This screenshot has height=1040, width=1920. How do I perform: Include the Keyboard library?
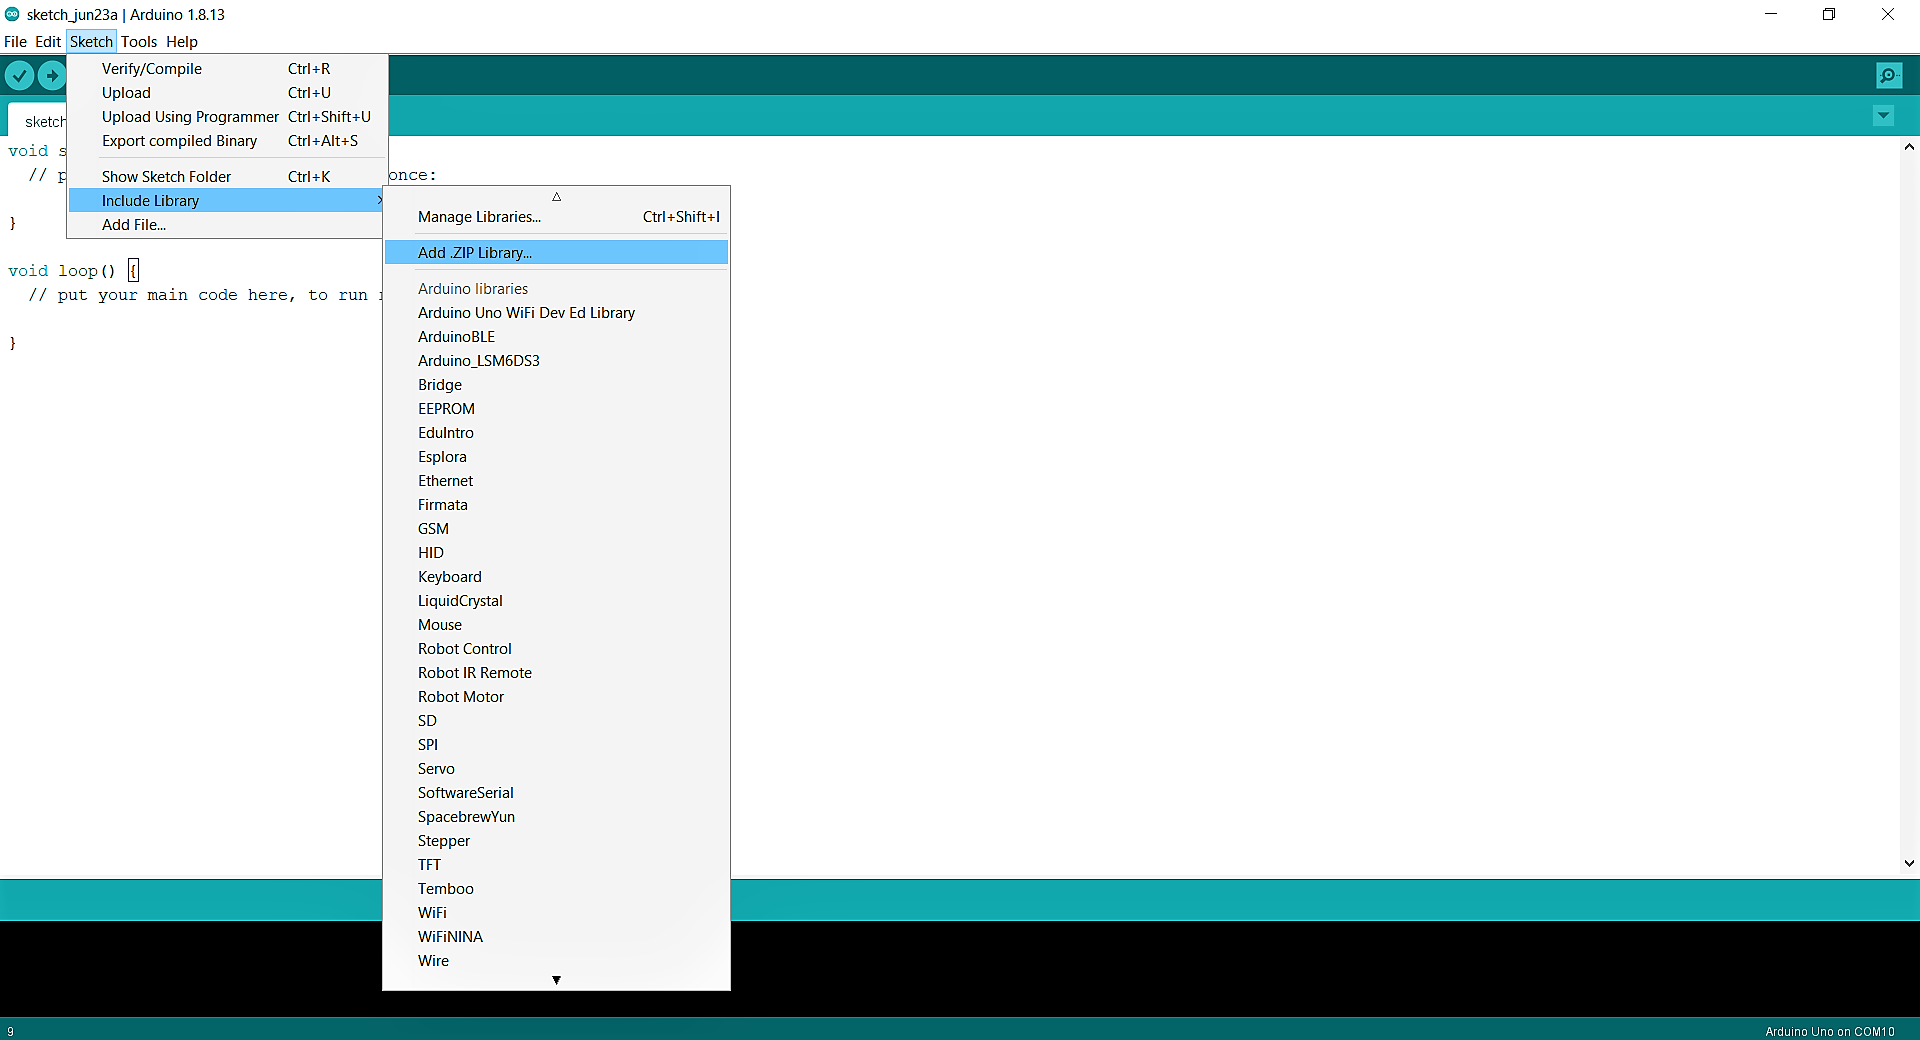tap(556, 577)
